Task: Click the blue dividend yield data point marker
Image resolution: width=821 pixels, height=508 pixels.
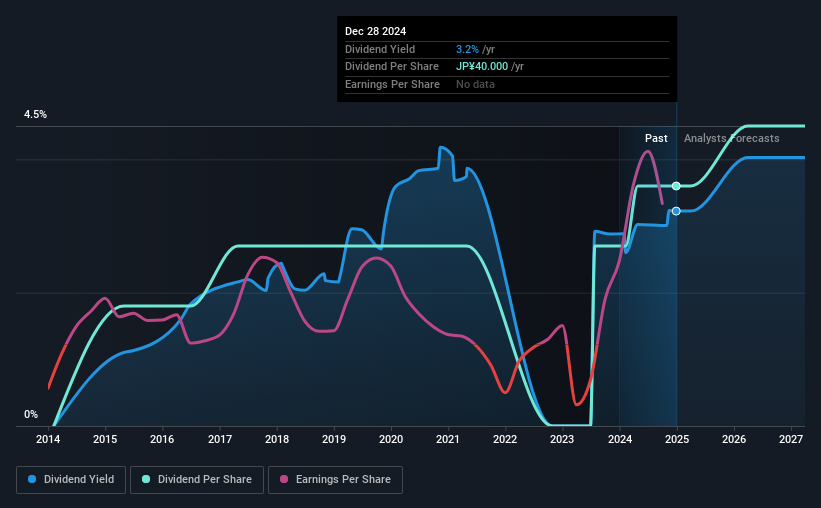Action: (x=676, y=211)
